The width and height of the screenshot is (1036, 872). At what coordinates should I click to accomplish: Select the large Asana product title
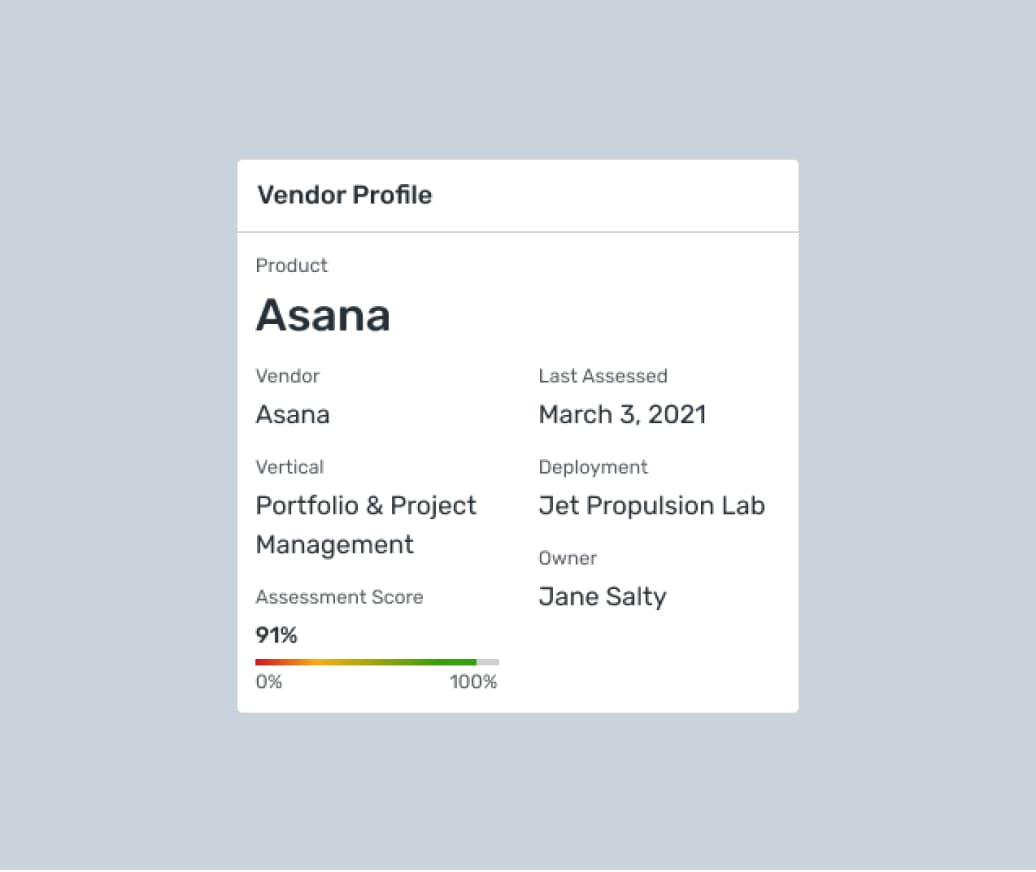click(323, 316)
